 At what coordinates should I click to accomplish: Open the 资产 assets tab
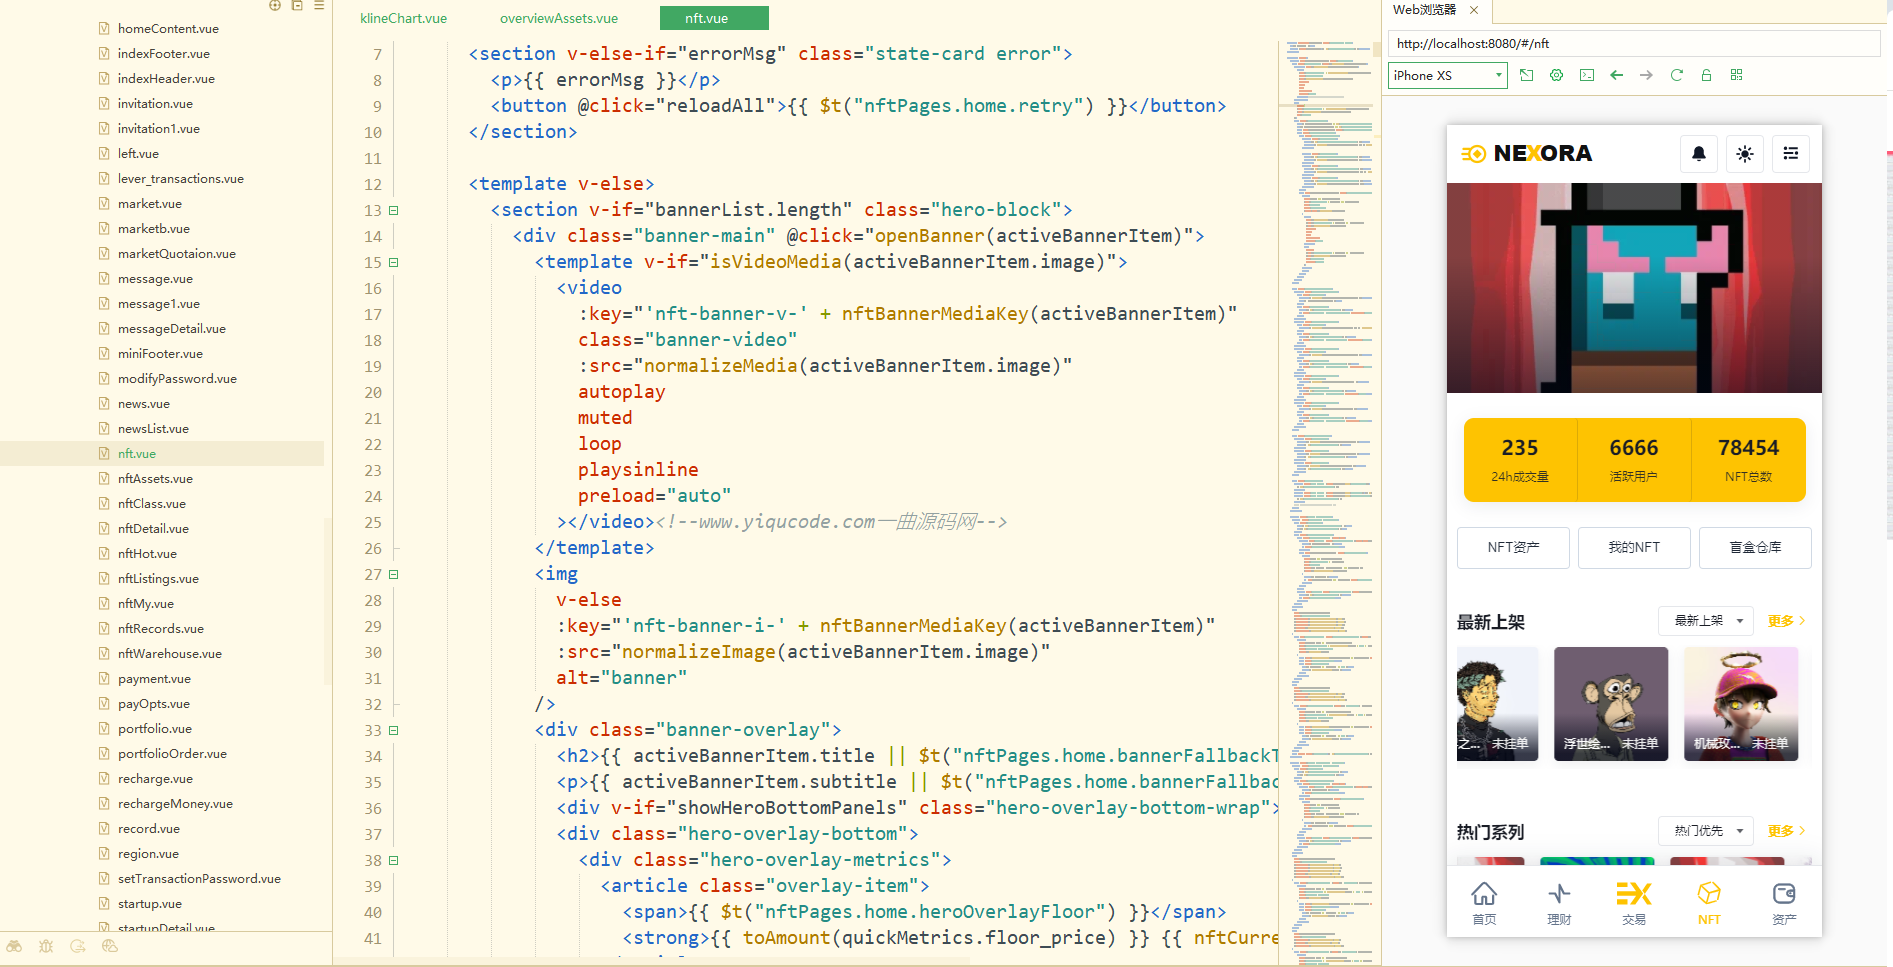[1784, 903]
